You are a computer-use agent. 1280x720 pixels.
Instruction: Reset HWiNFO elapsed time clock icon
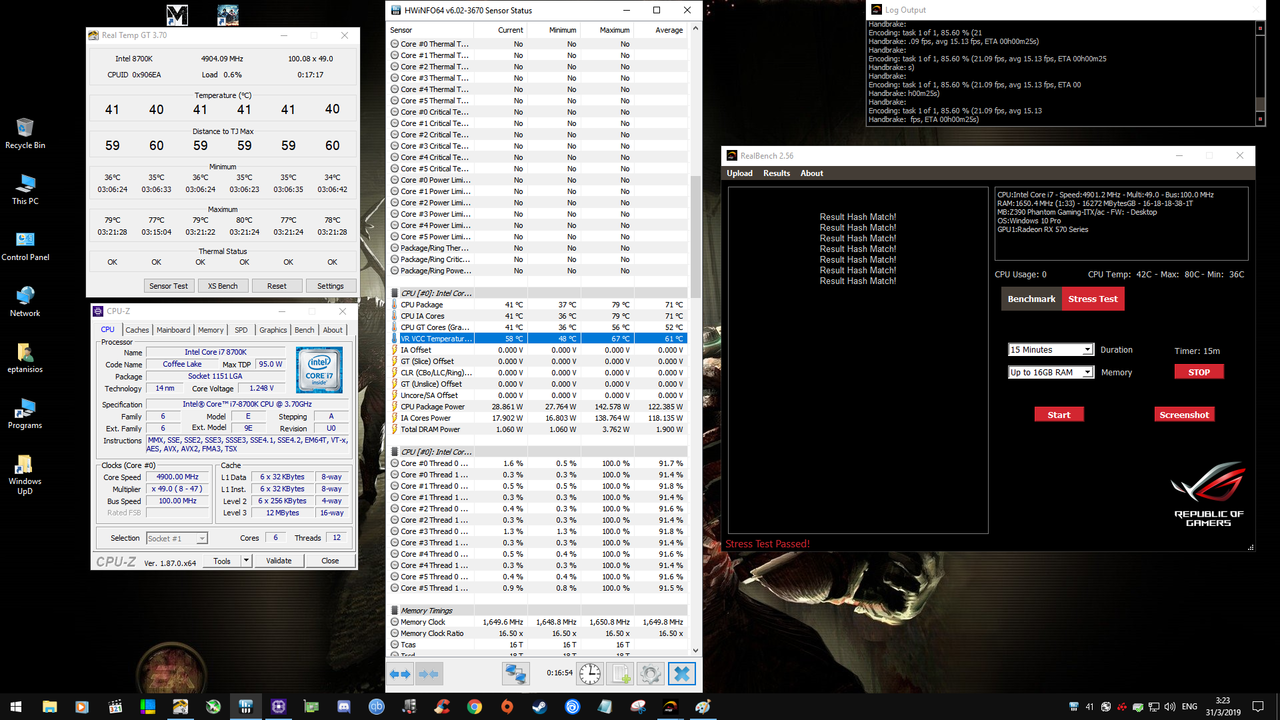pos(590,674)
